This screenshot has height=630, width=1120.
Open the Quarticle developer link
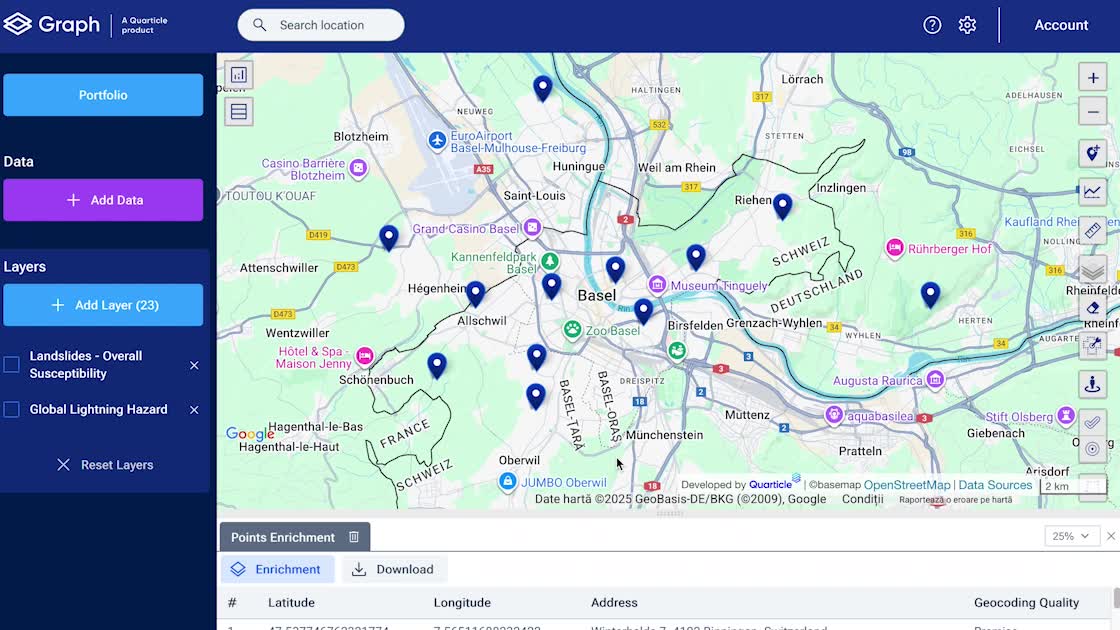[x=774, y=484]
